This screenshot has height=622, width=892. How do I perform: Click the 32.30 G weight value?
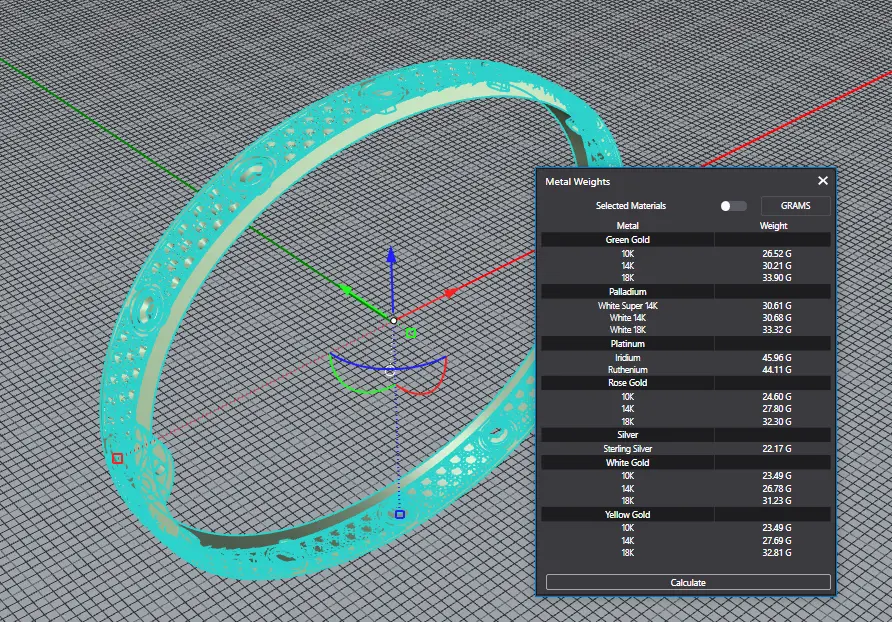point(777,421)
